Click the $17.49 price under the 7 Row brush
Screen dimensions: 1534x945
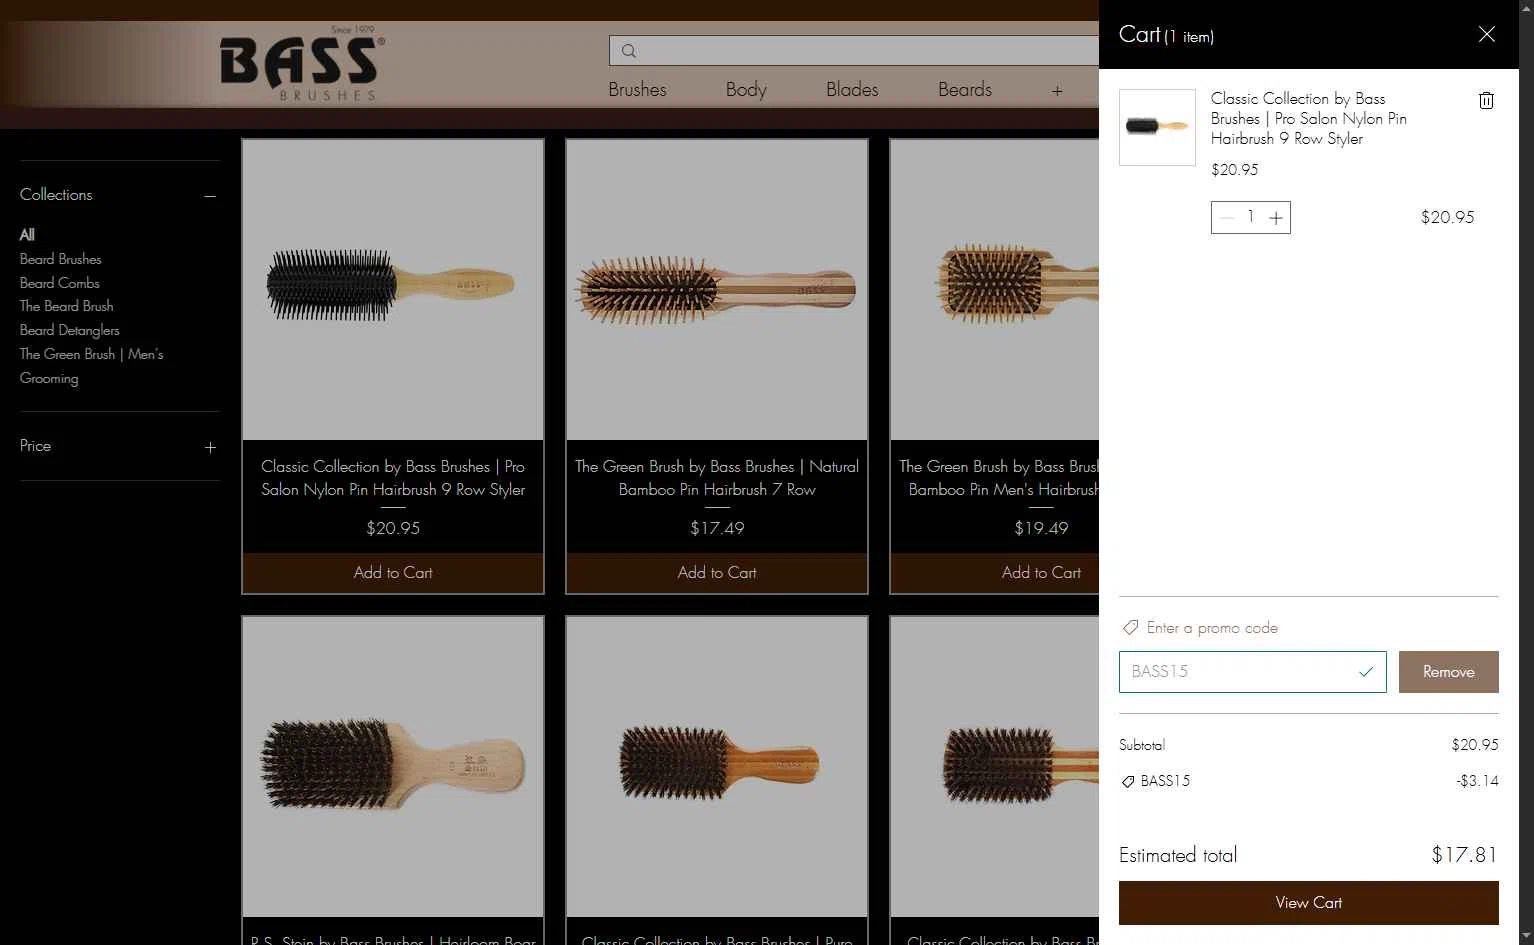coord(717,528)
